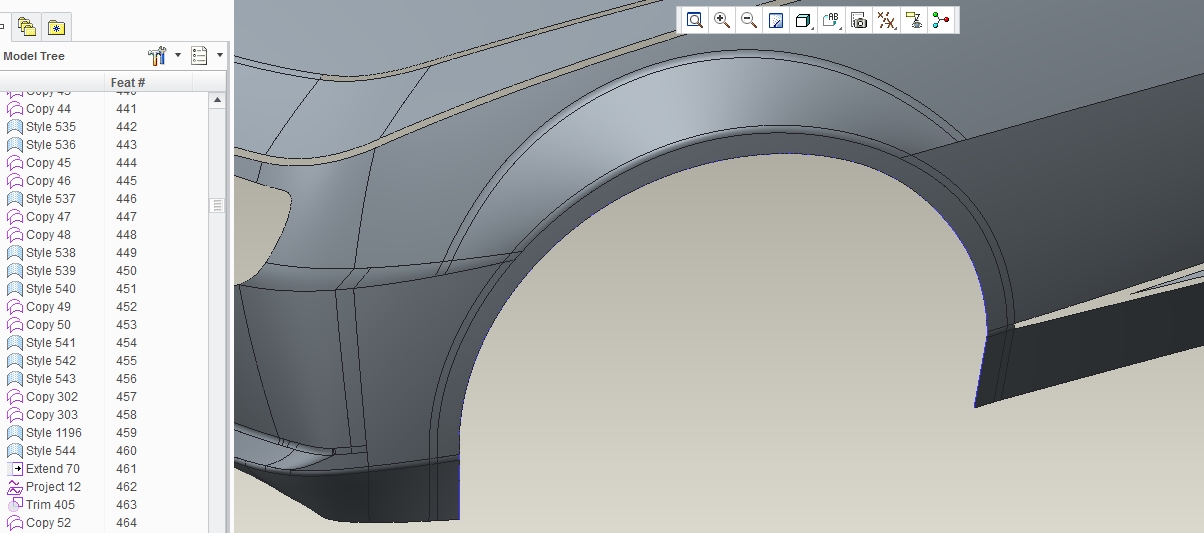
Task: Toggle the Spin Center icon
Action: pyautogui.click(x=940, y=20)
